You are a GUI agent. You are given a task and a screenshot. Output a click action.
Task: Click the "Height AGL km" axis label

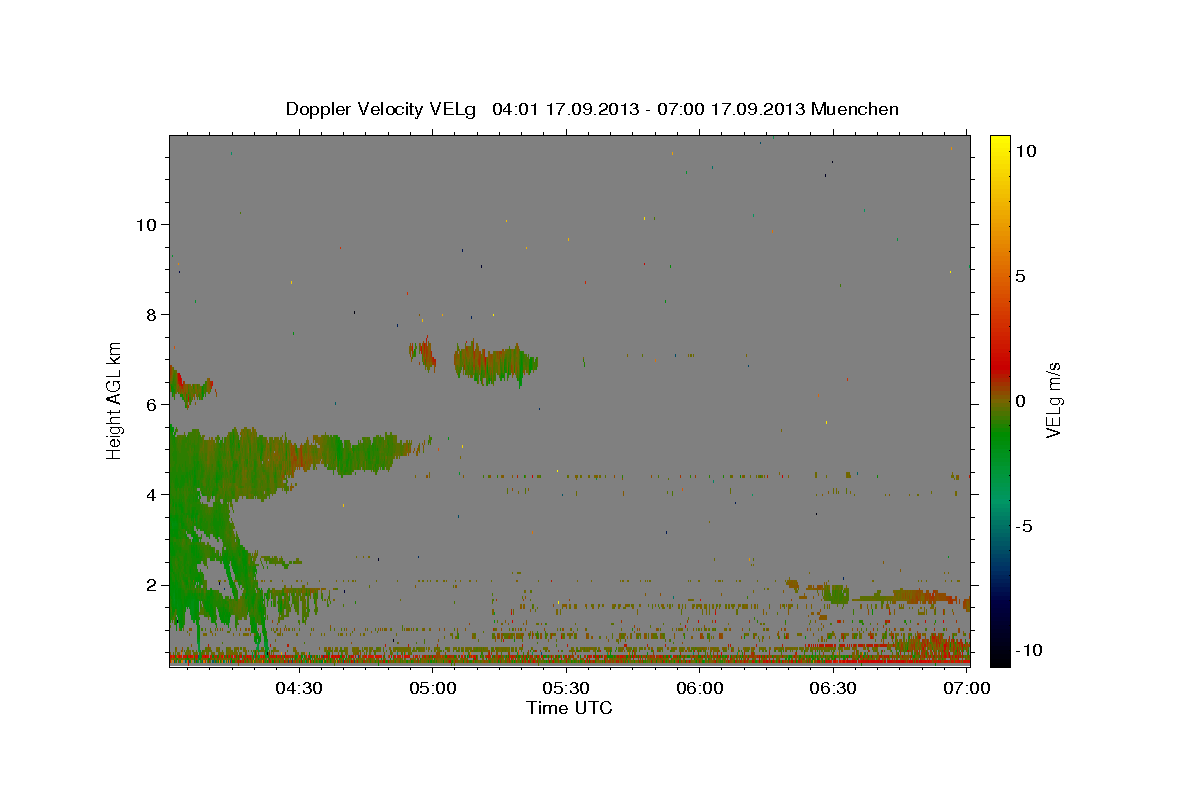point(115,401)
